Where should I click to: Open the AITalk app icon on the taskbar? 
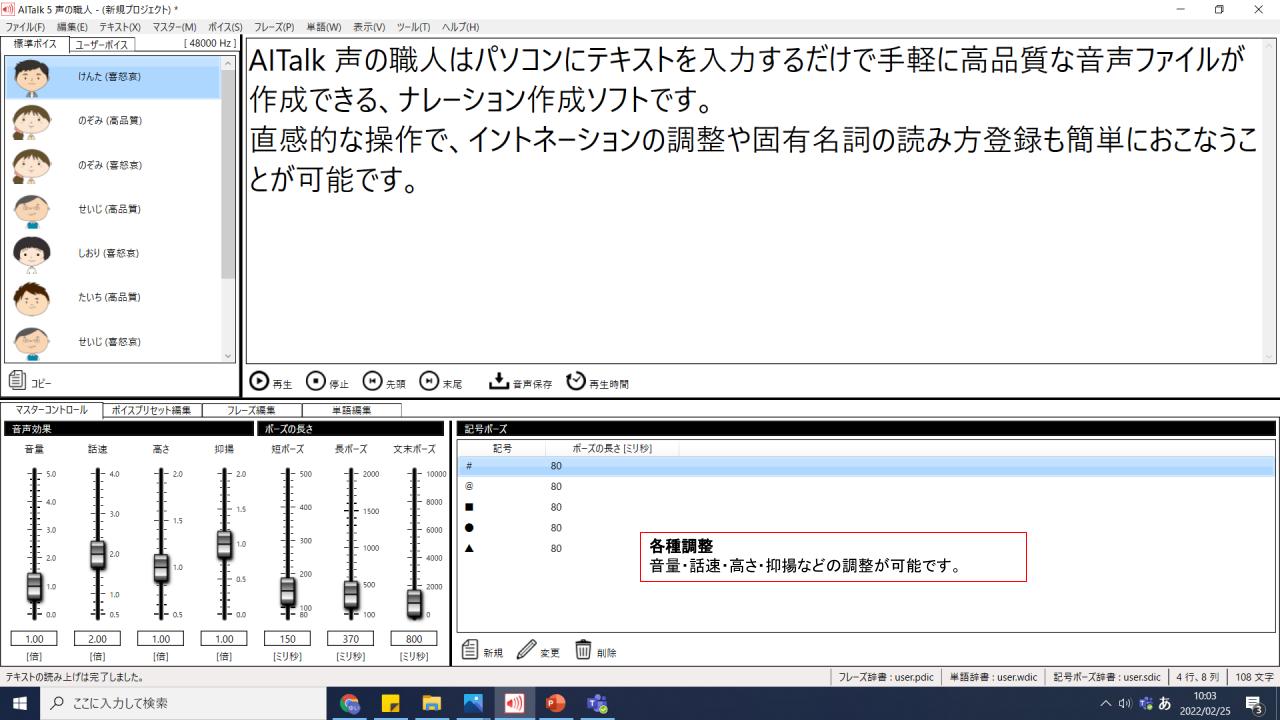pyautogui.click(x=514, y=703)
